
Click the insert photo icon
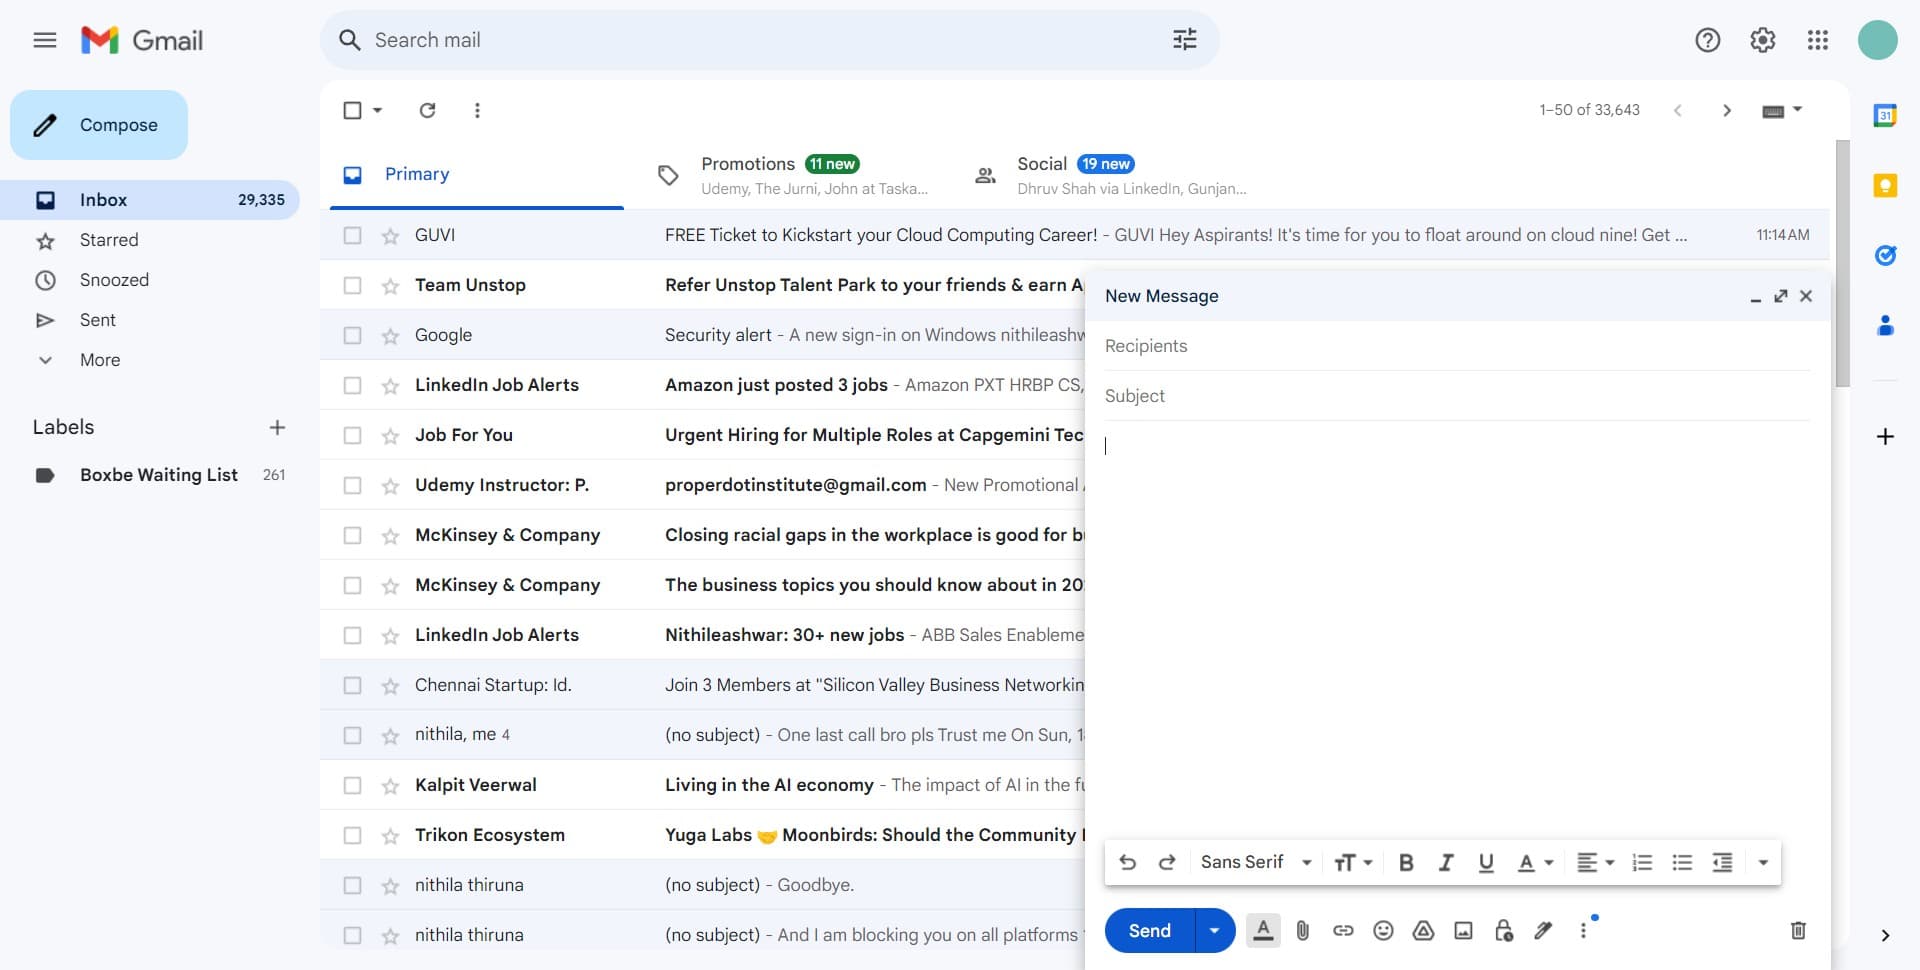coord(1463,931)
